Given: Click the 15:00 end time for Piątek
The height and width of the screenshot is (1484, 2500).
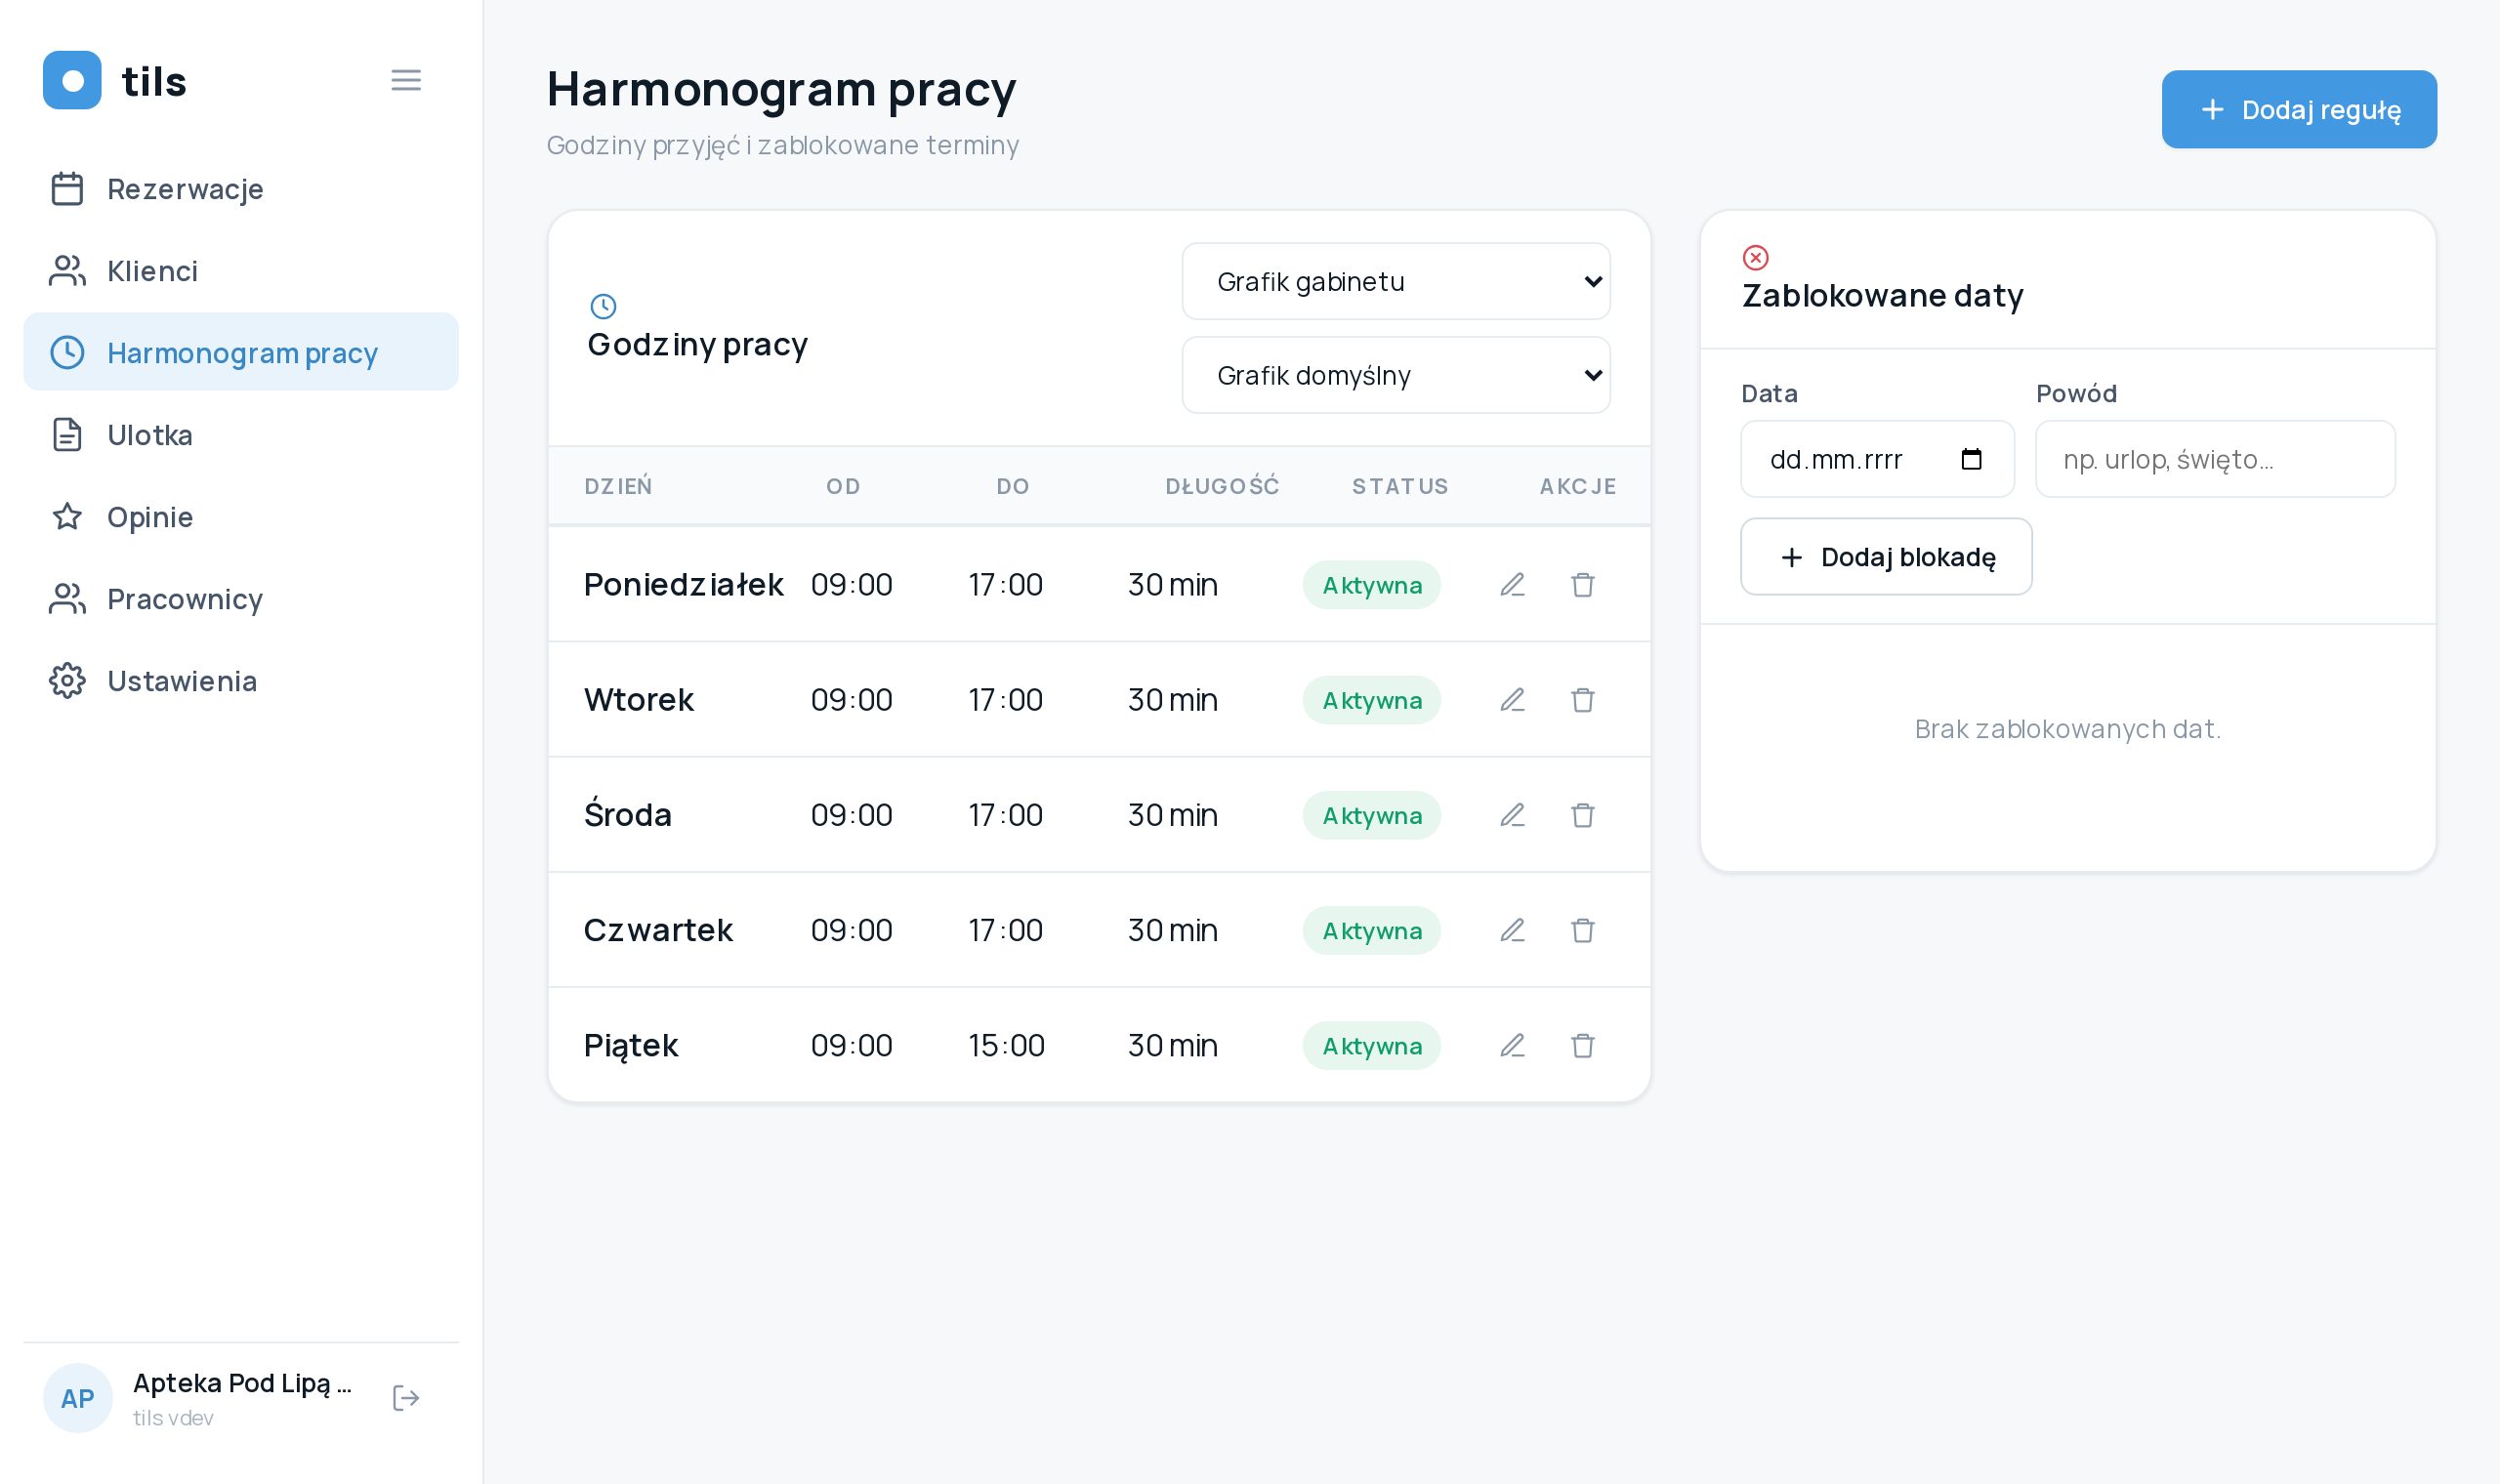Looking at the screenshot, I should 1006,1045.
